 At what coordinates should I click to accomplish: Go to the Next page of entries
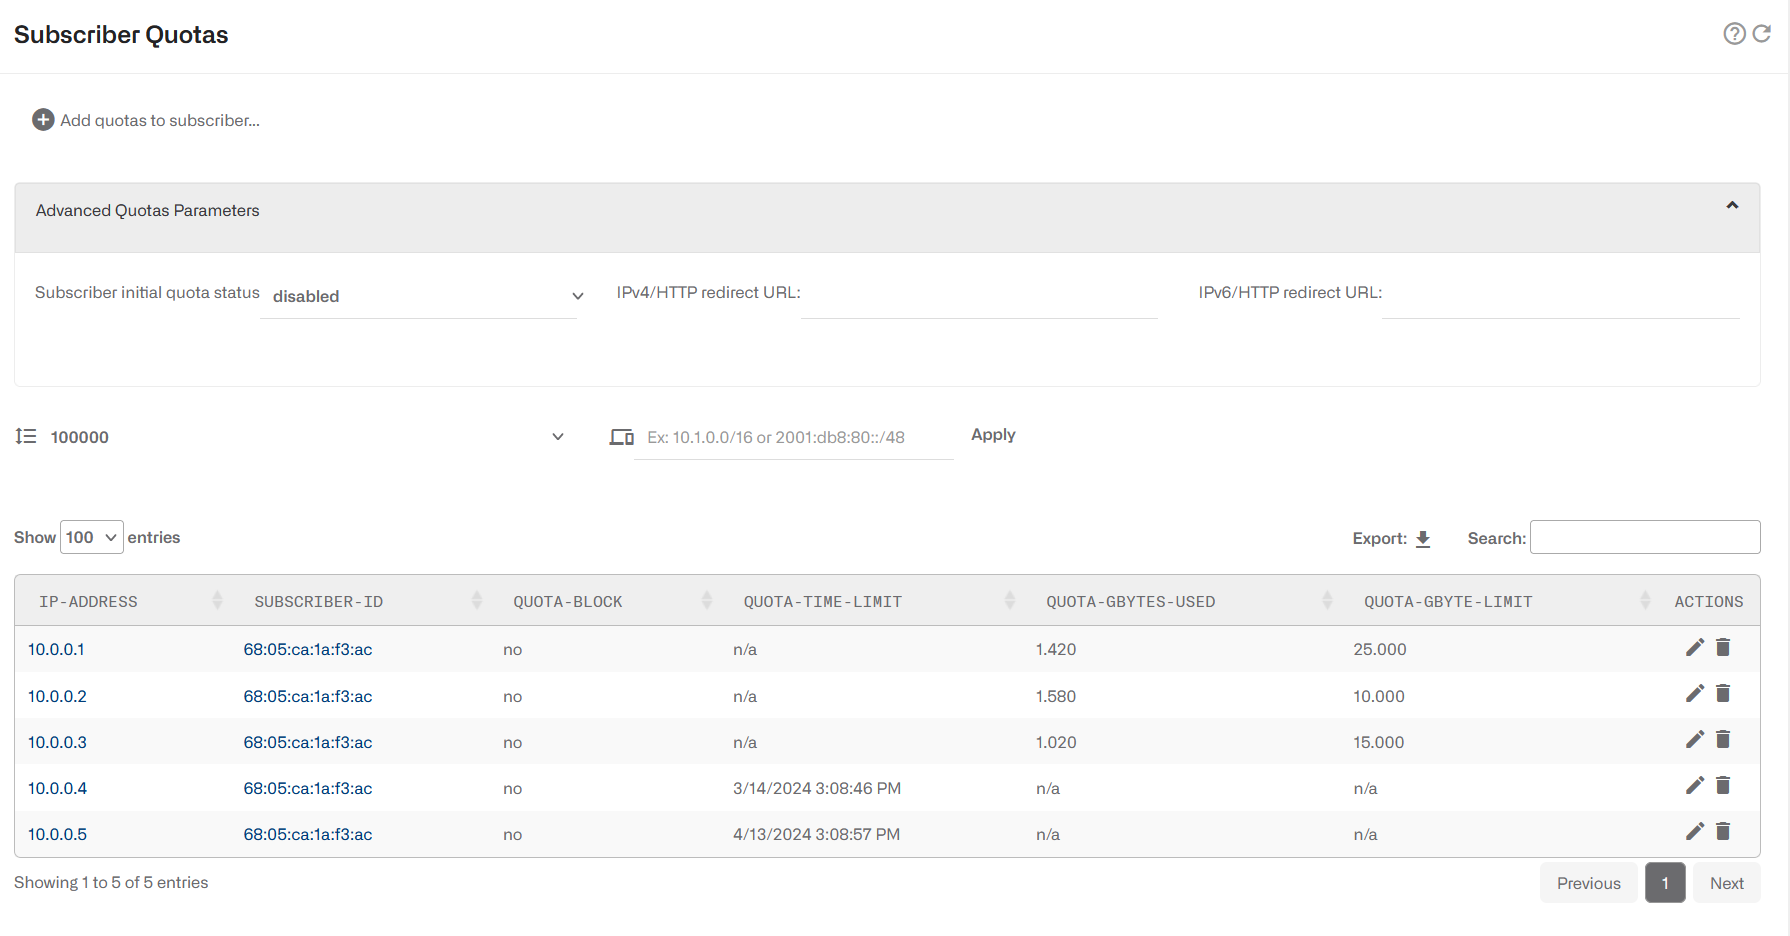click(1727, 882)
